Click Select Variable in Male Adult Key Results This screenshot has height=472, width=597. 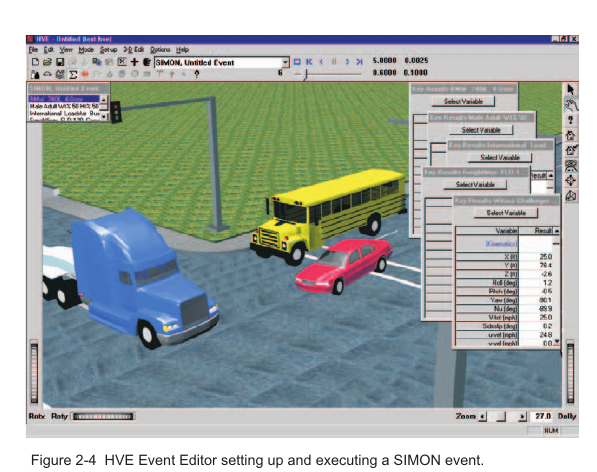tap(481, 130)
